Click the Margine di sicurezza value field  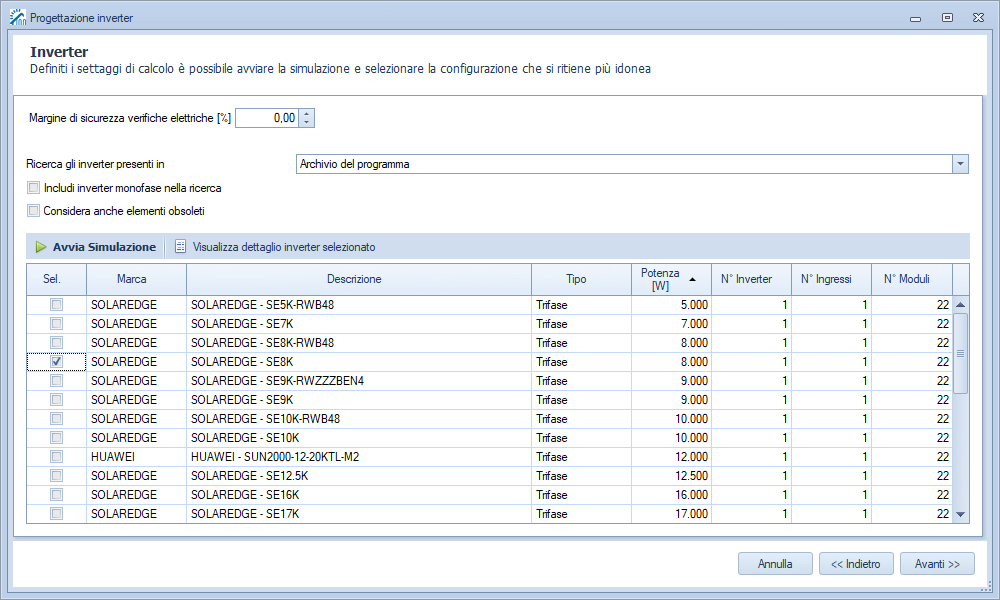click(267, 118)
